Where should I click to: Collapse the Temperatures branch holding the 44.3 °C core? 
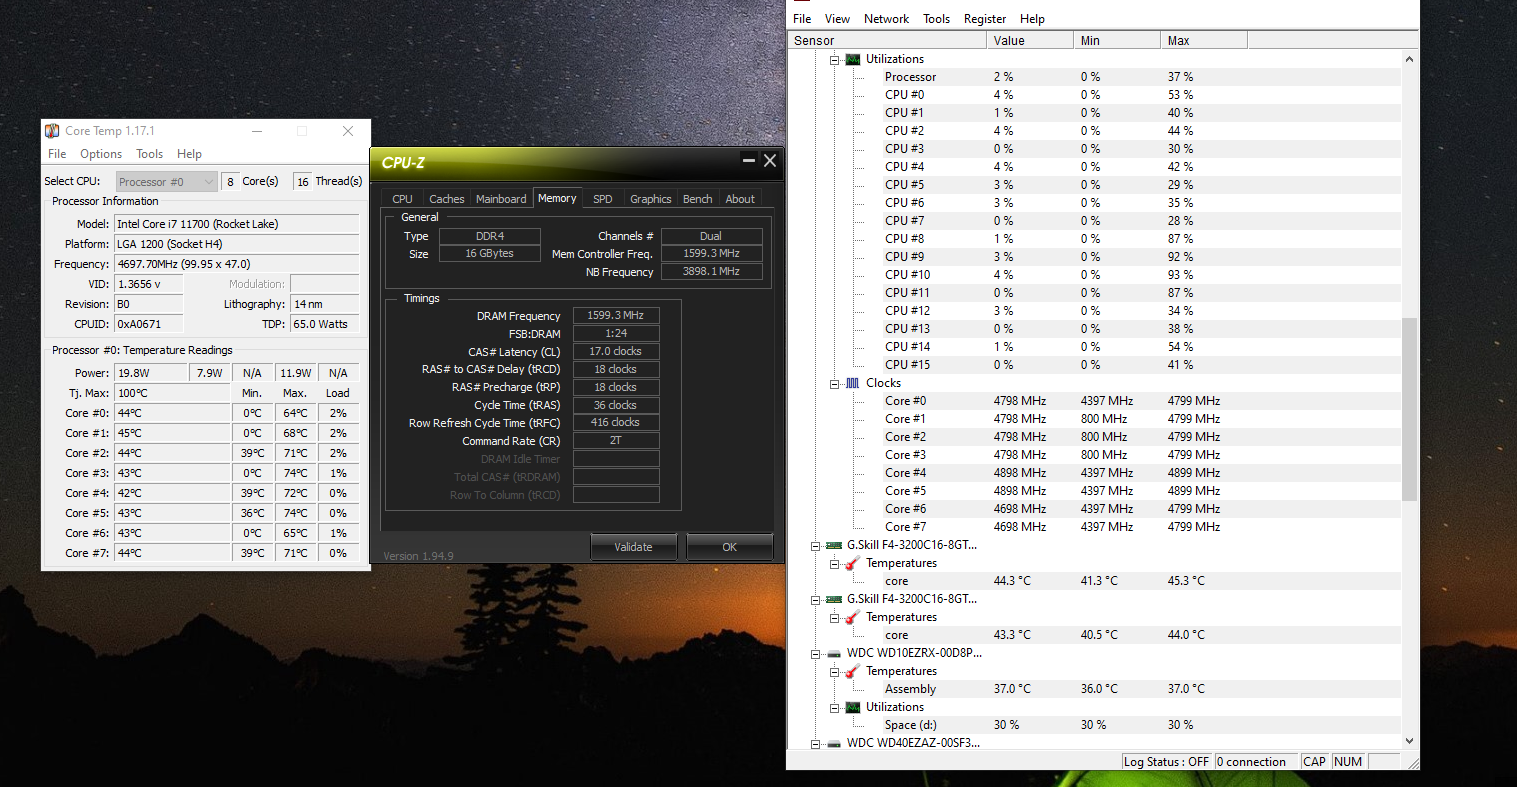click(835, 563)
